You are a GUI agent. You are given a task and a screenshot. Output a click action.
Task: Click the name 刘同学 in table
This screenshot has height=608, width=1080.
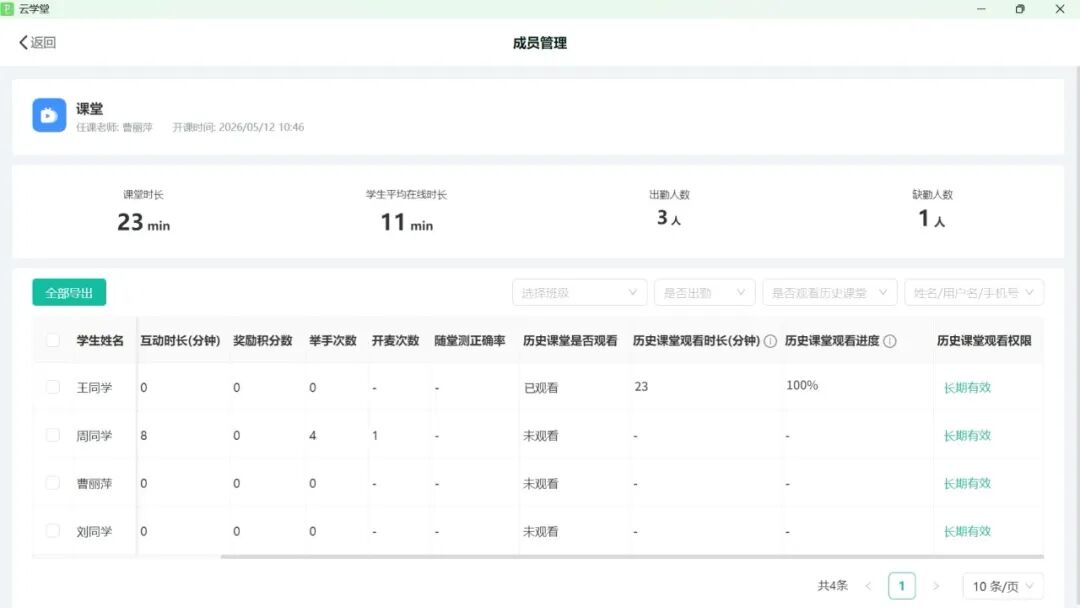tap(94, 532)
